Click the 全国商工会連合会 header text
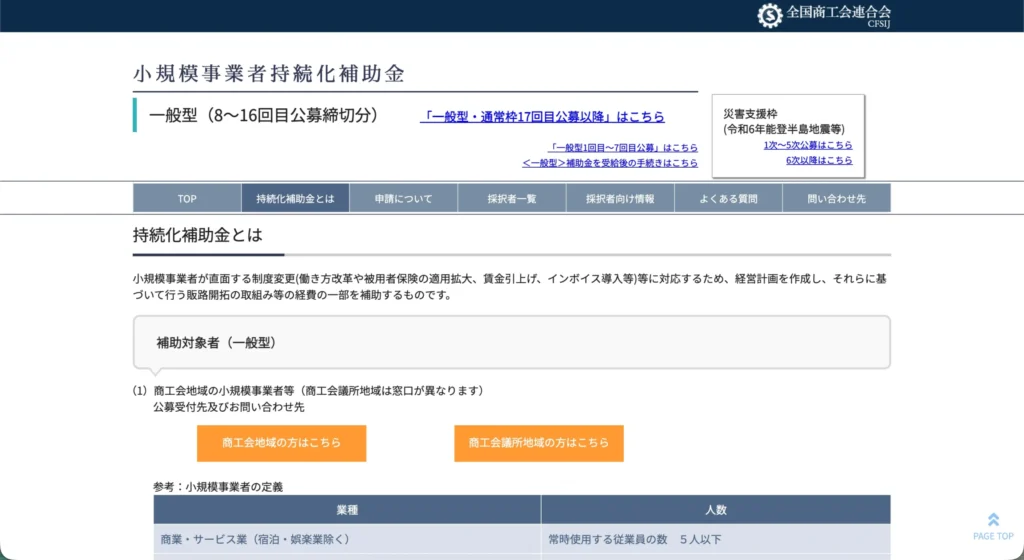This screenshot has height=560, width=1024. (x=838, y=13)
